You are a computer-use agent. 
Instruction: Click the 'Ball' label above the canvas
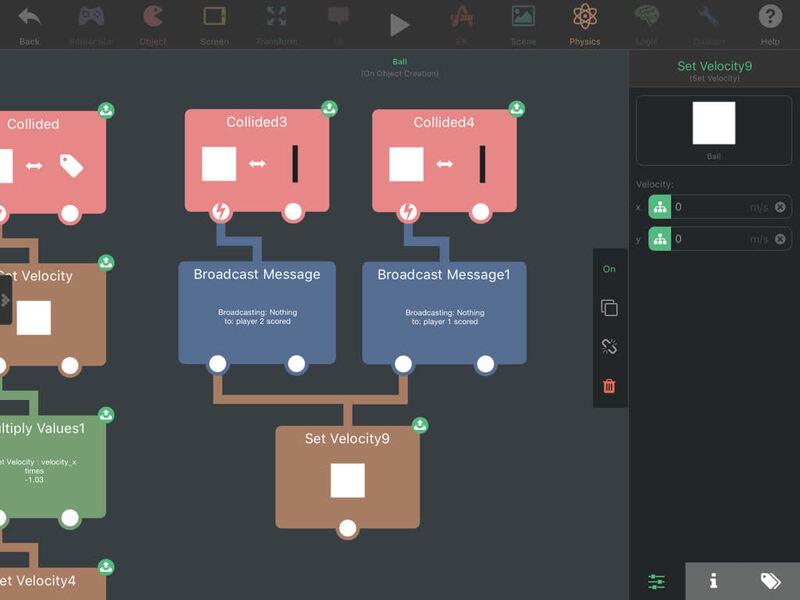click(399, 62)
